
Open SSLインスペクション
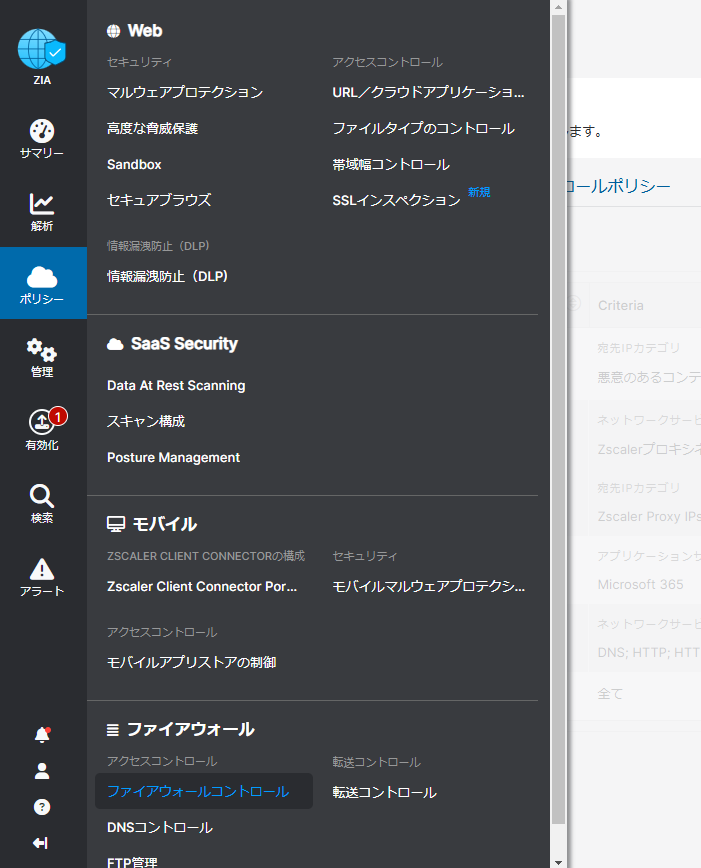click(396, 200)
